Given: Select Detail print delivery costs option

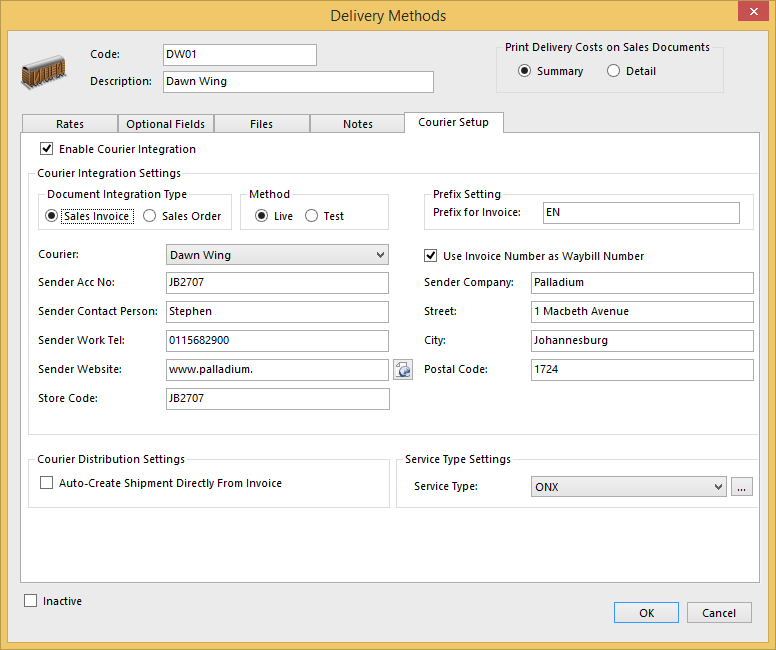Looking at the screenshot, I should pyautogui.click(x=613, y=71).
